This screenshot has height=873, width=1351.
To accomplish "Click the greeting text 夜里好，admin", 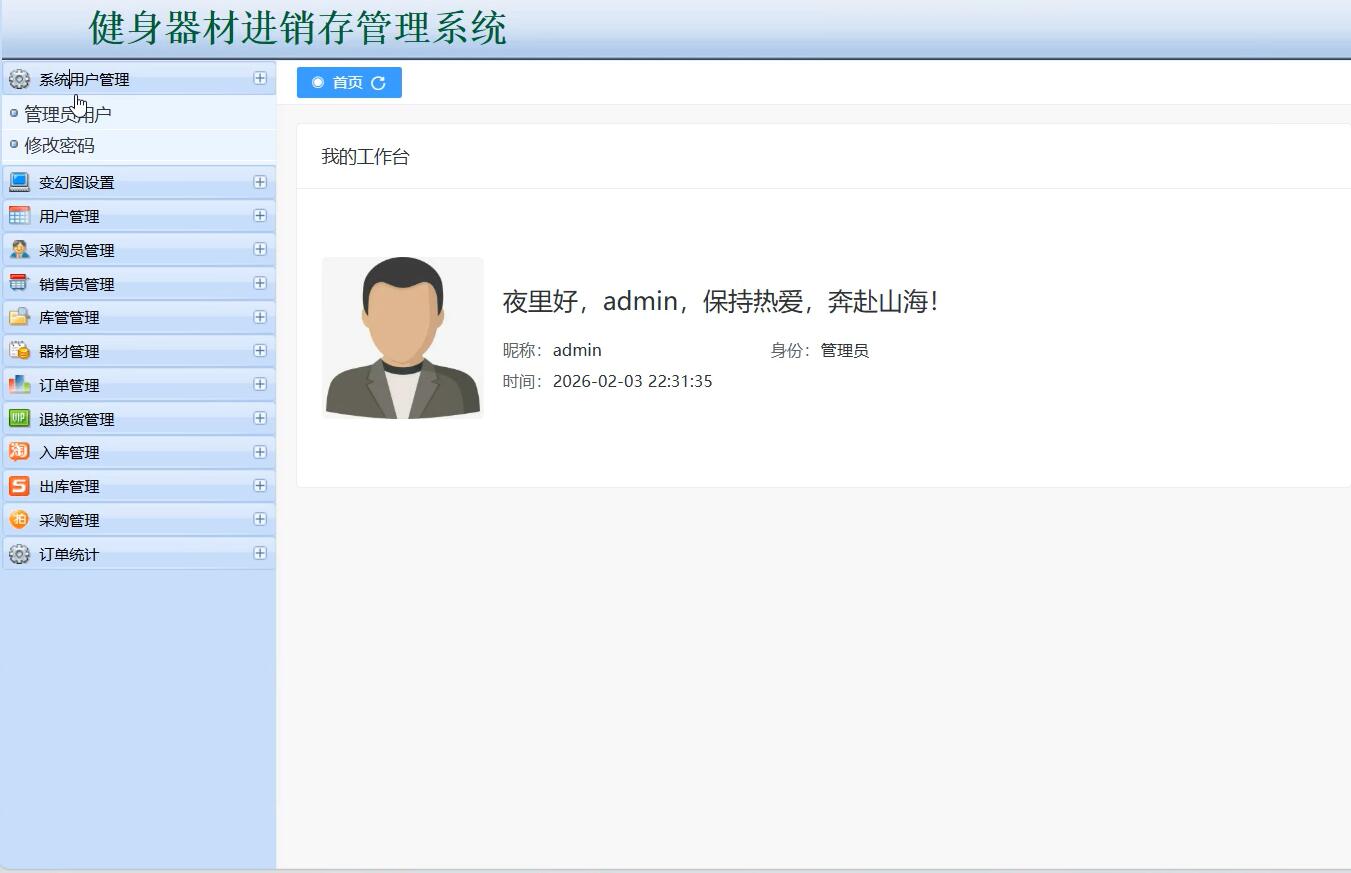I will coord(590,301).
